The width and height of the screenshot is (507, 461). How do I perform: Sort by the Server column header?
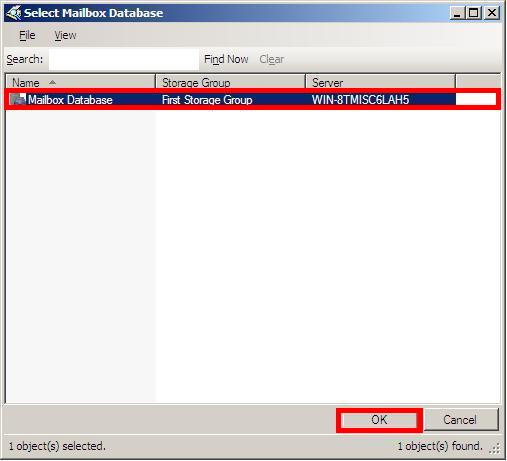[x=380, y=82]
